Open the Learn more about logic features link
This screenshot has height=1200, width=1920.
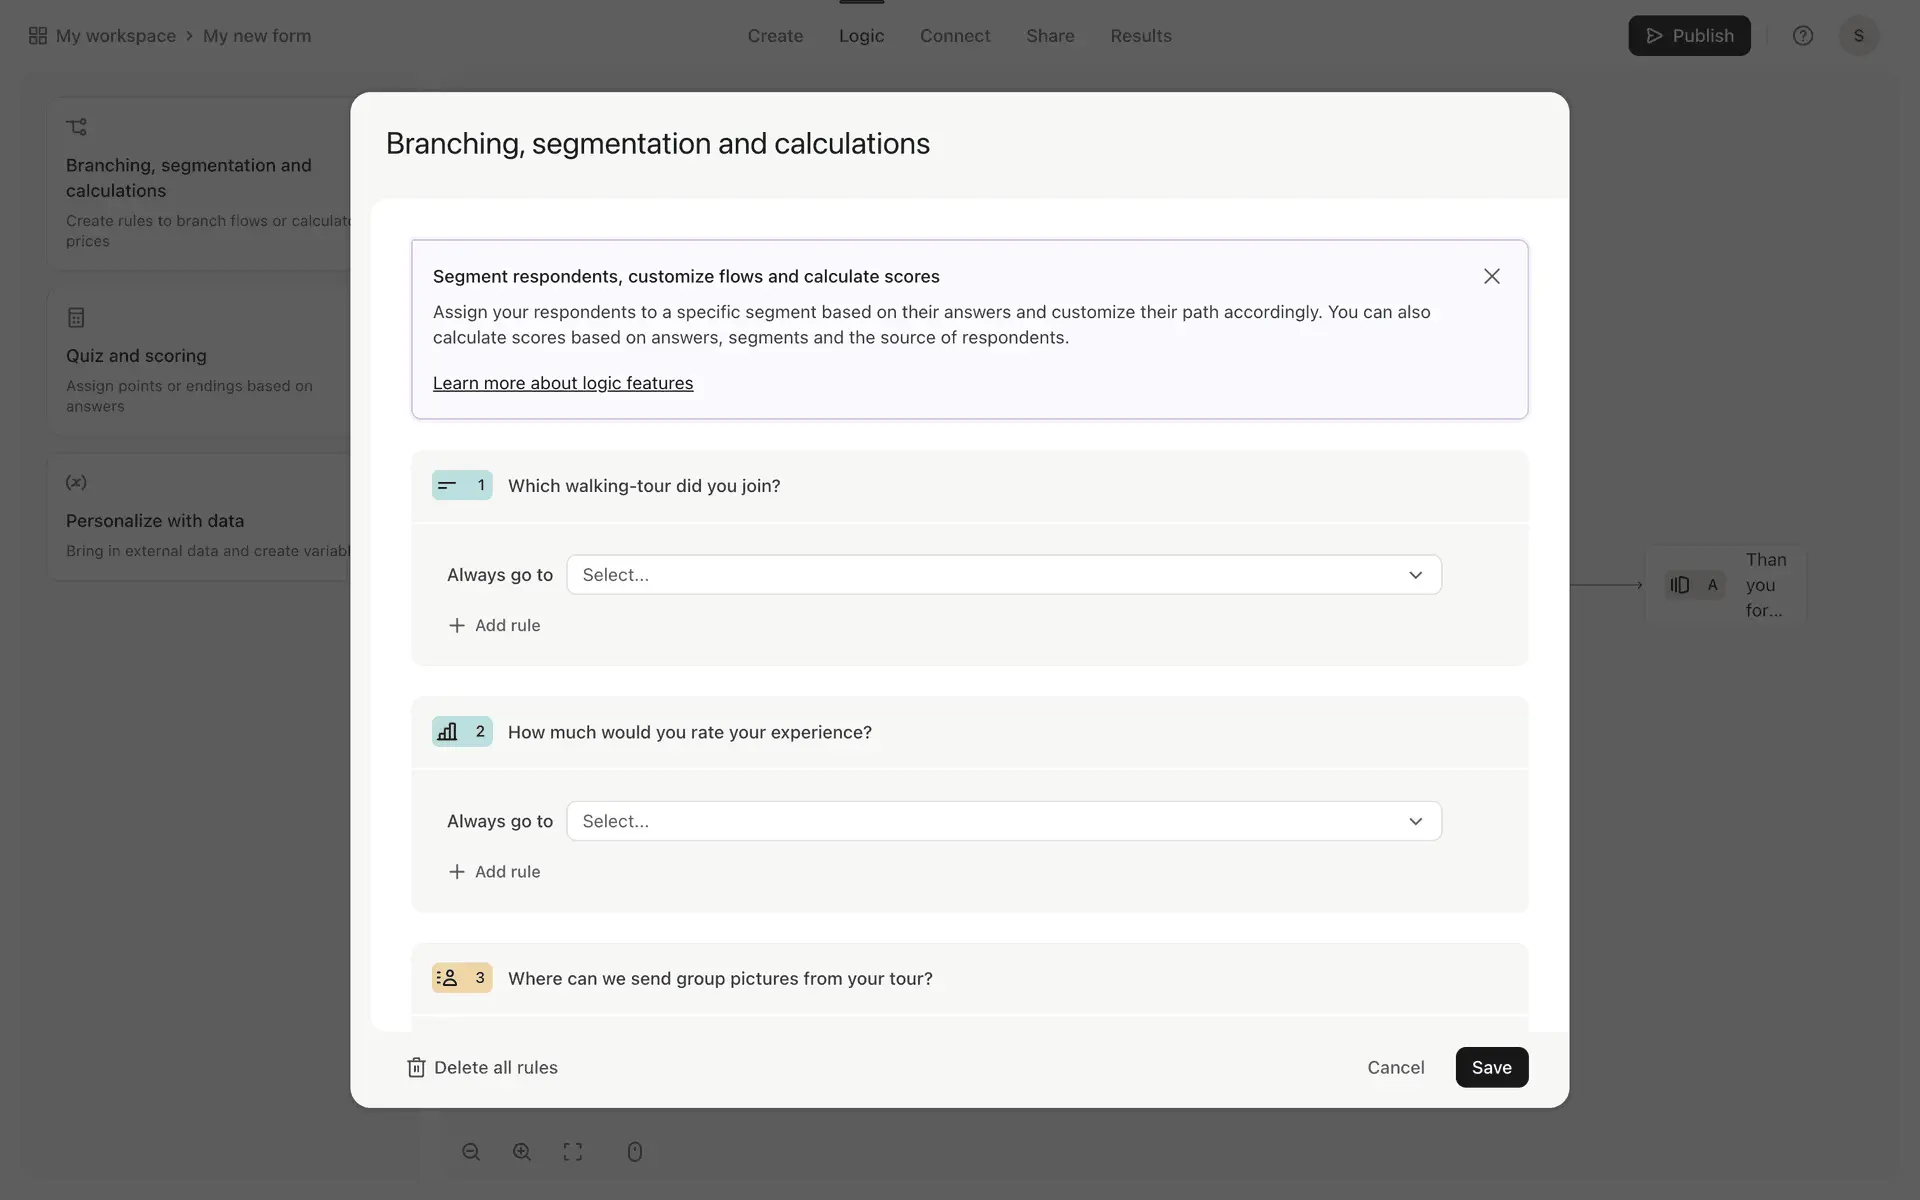tap(562, 383)
